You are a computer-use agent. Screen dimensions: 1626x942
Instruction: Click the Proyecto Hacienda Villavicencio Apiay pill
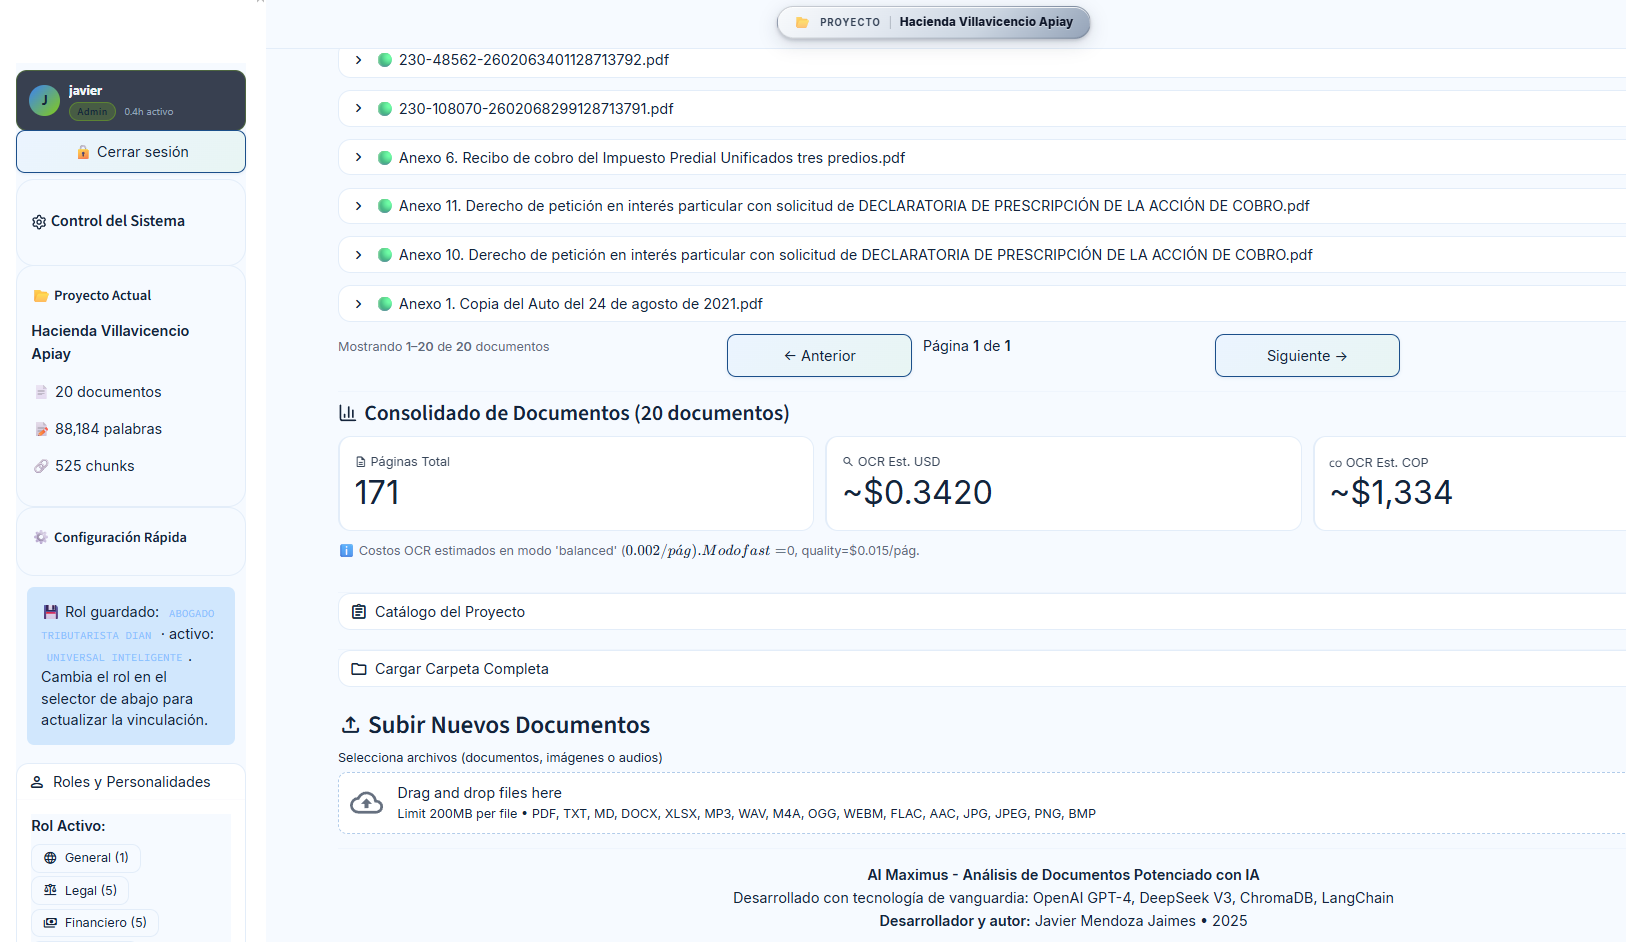(933, 22)
